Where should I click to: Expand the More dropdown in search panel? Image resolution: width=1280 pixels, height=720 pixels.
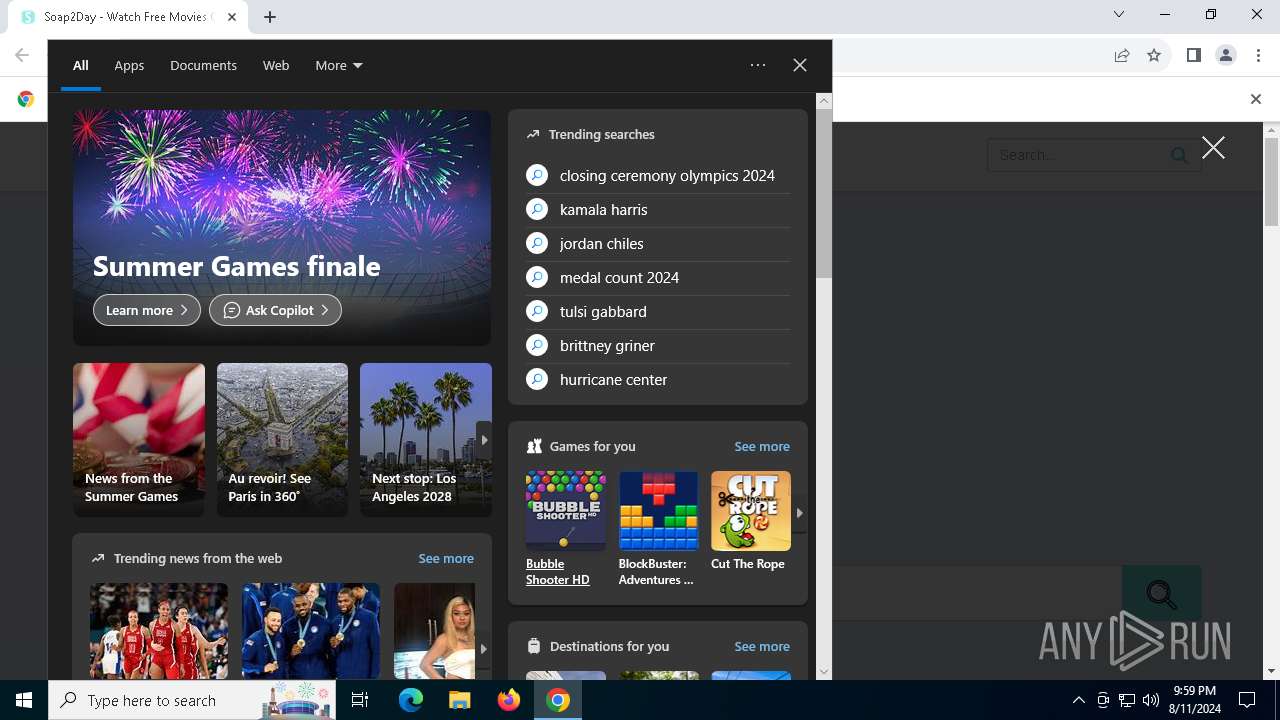click(339, 65)
